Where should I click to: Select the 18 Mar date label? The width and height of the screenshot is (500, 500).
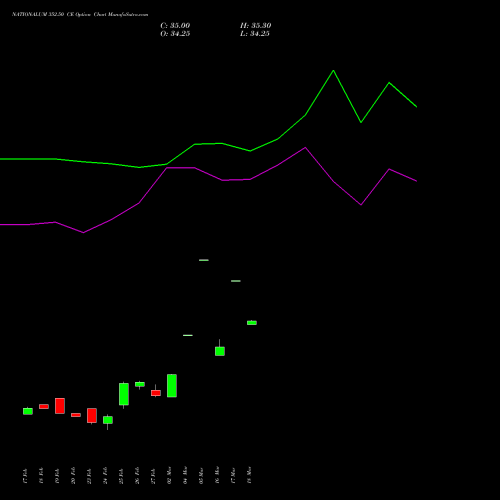tap(249, 475)
